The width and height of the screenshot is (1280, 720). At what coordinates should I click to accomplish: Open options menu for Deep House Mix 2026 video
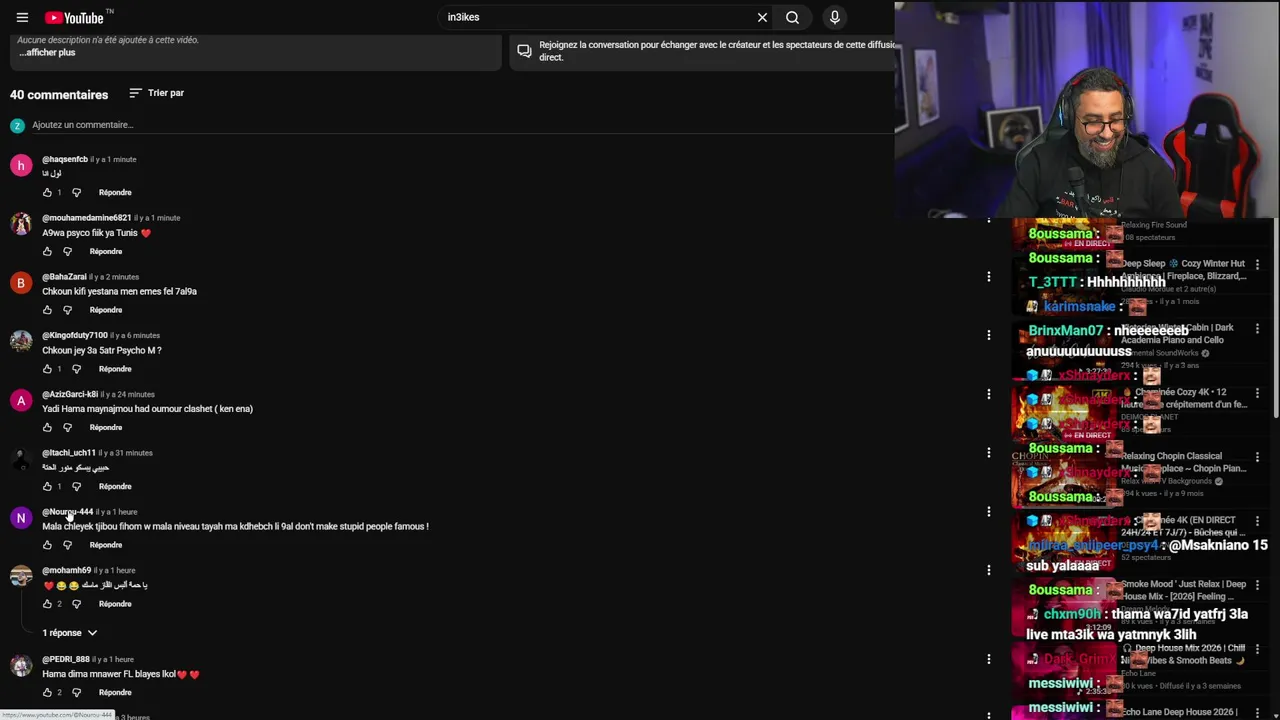tap(1257, 648)
